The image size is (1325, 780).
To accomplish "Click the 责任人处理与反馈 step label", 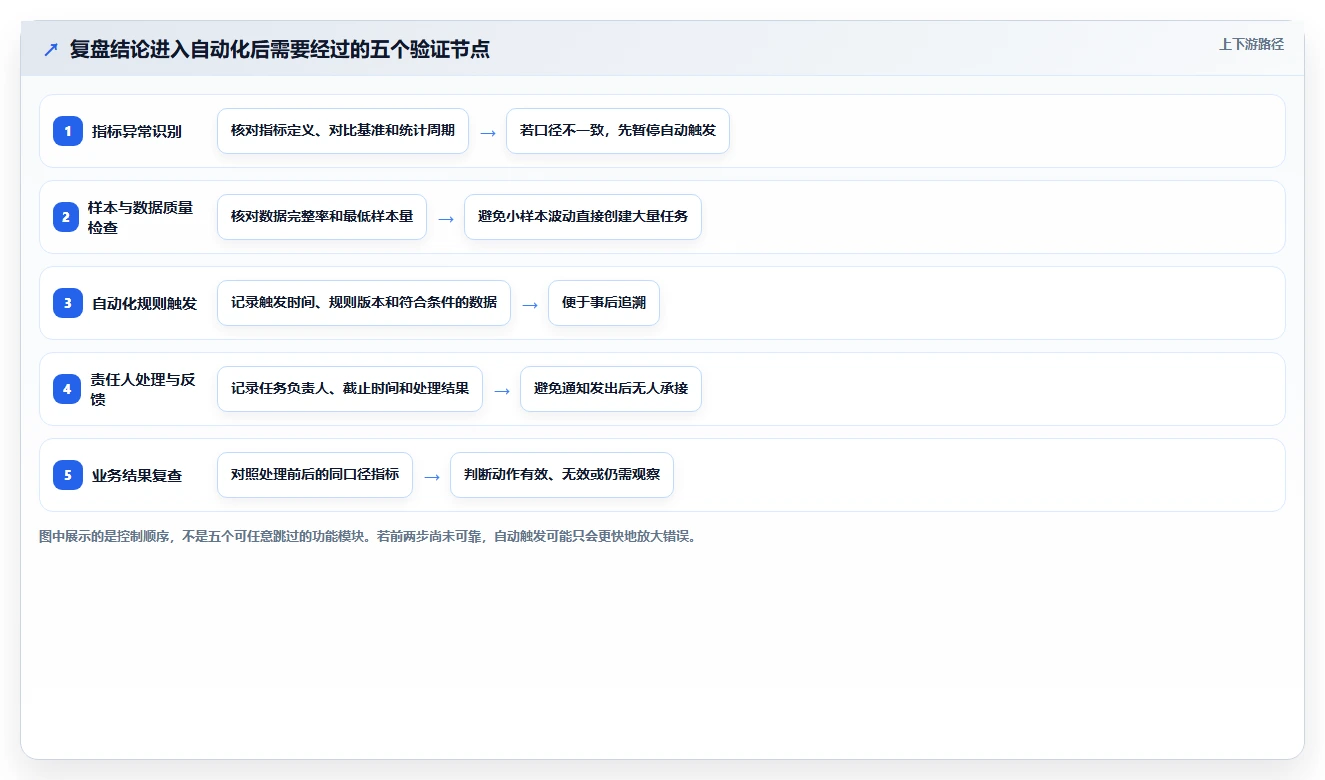I will click(x=143, y=389).
